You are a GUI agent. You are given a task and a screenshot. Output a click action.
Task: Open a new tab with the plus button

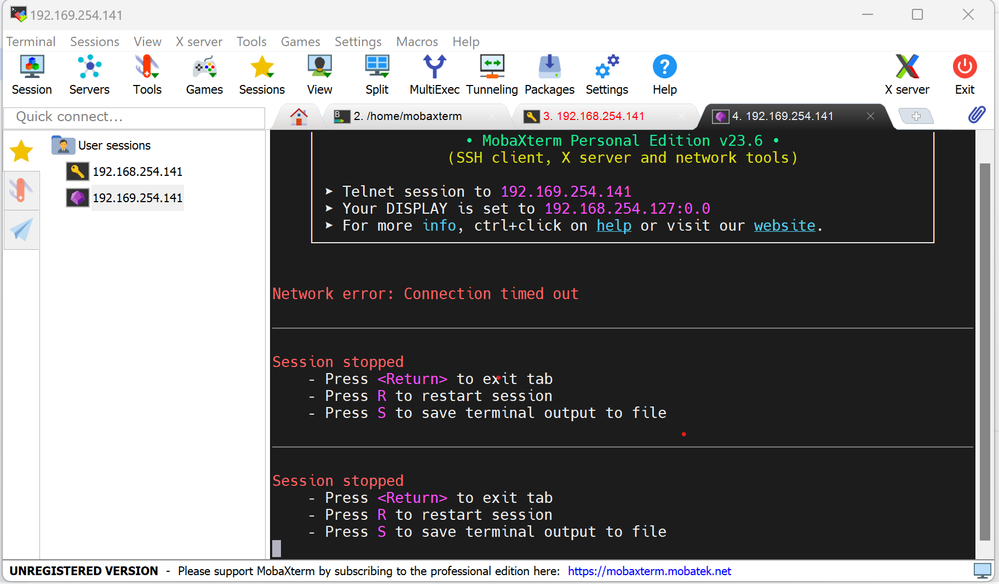[917, 115]
